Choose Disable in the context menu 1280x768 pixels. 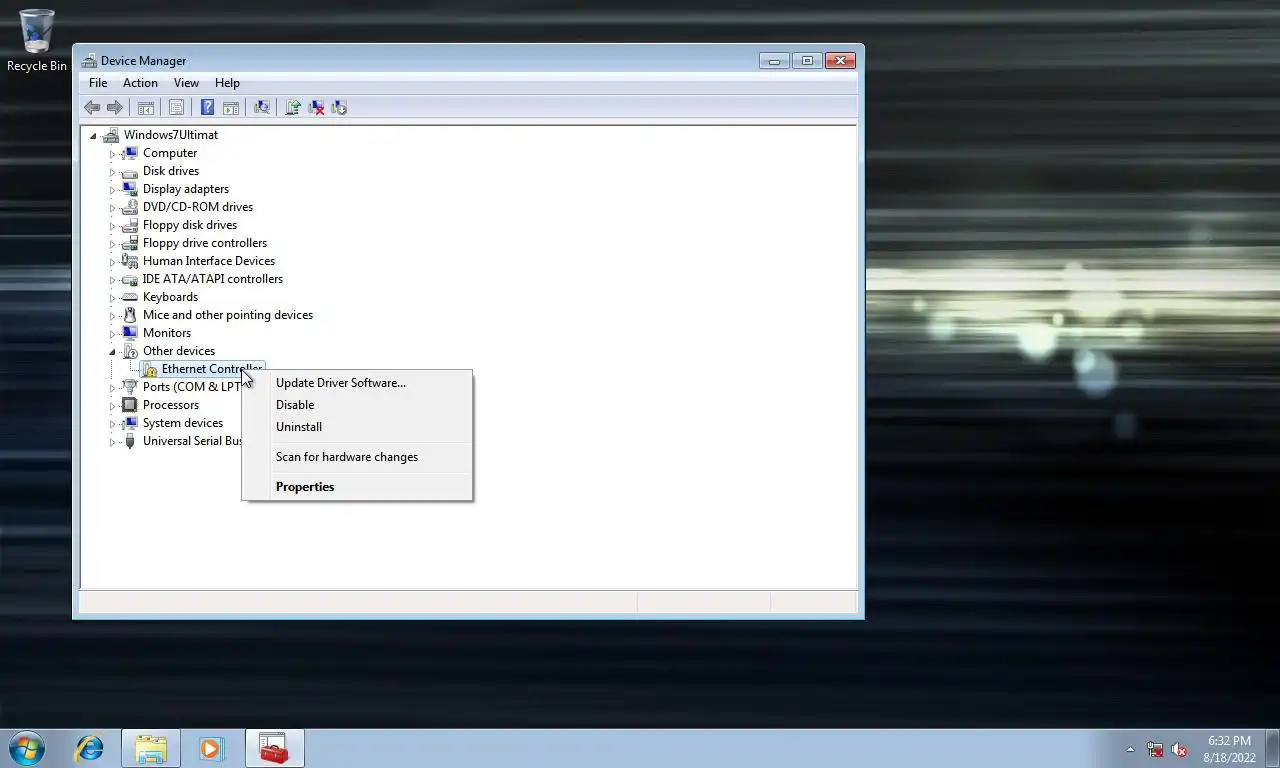coord(357,405)
